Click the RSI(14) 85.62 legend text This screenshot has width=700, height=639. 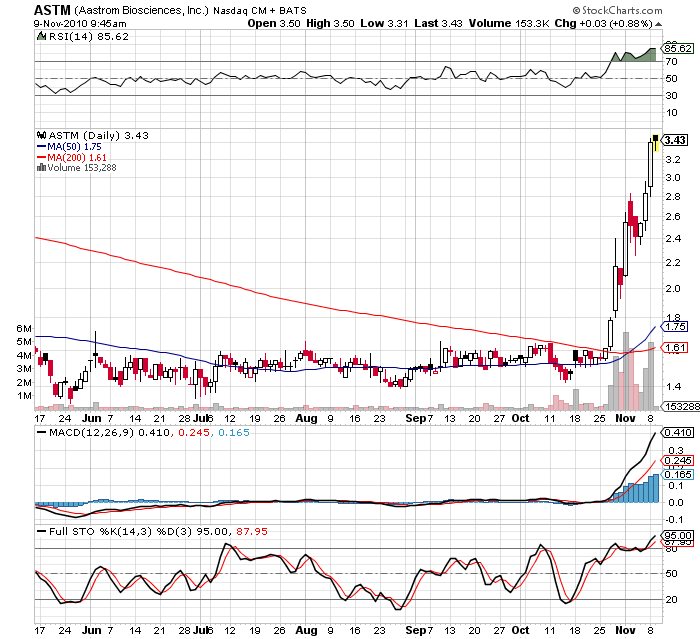[89, 36]
